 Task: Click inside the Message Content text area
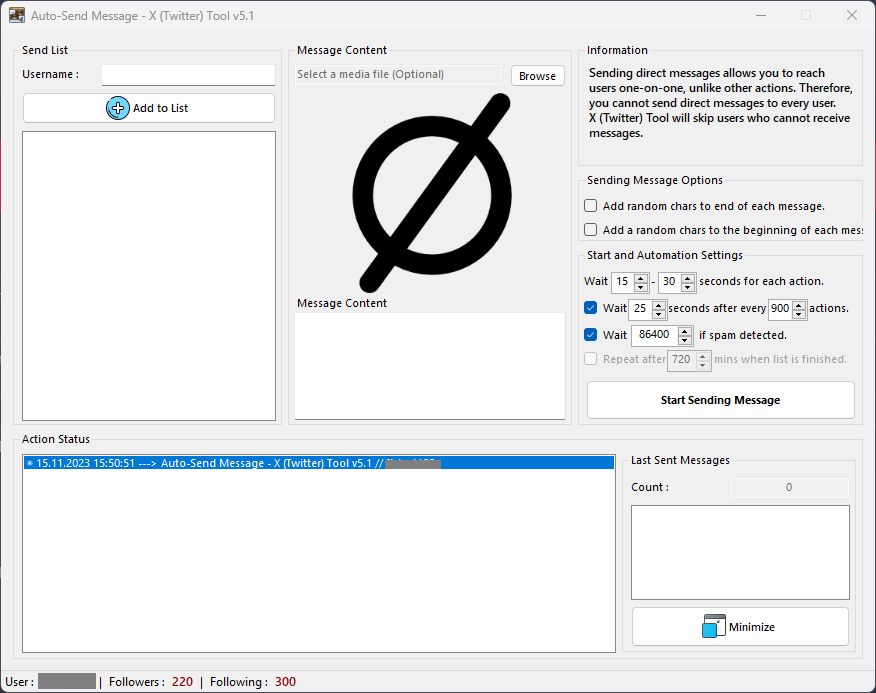pos(430,366)
